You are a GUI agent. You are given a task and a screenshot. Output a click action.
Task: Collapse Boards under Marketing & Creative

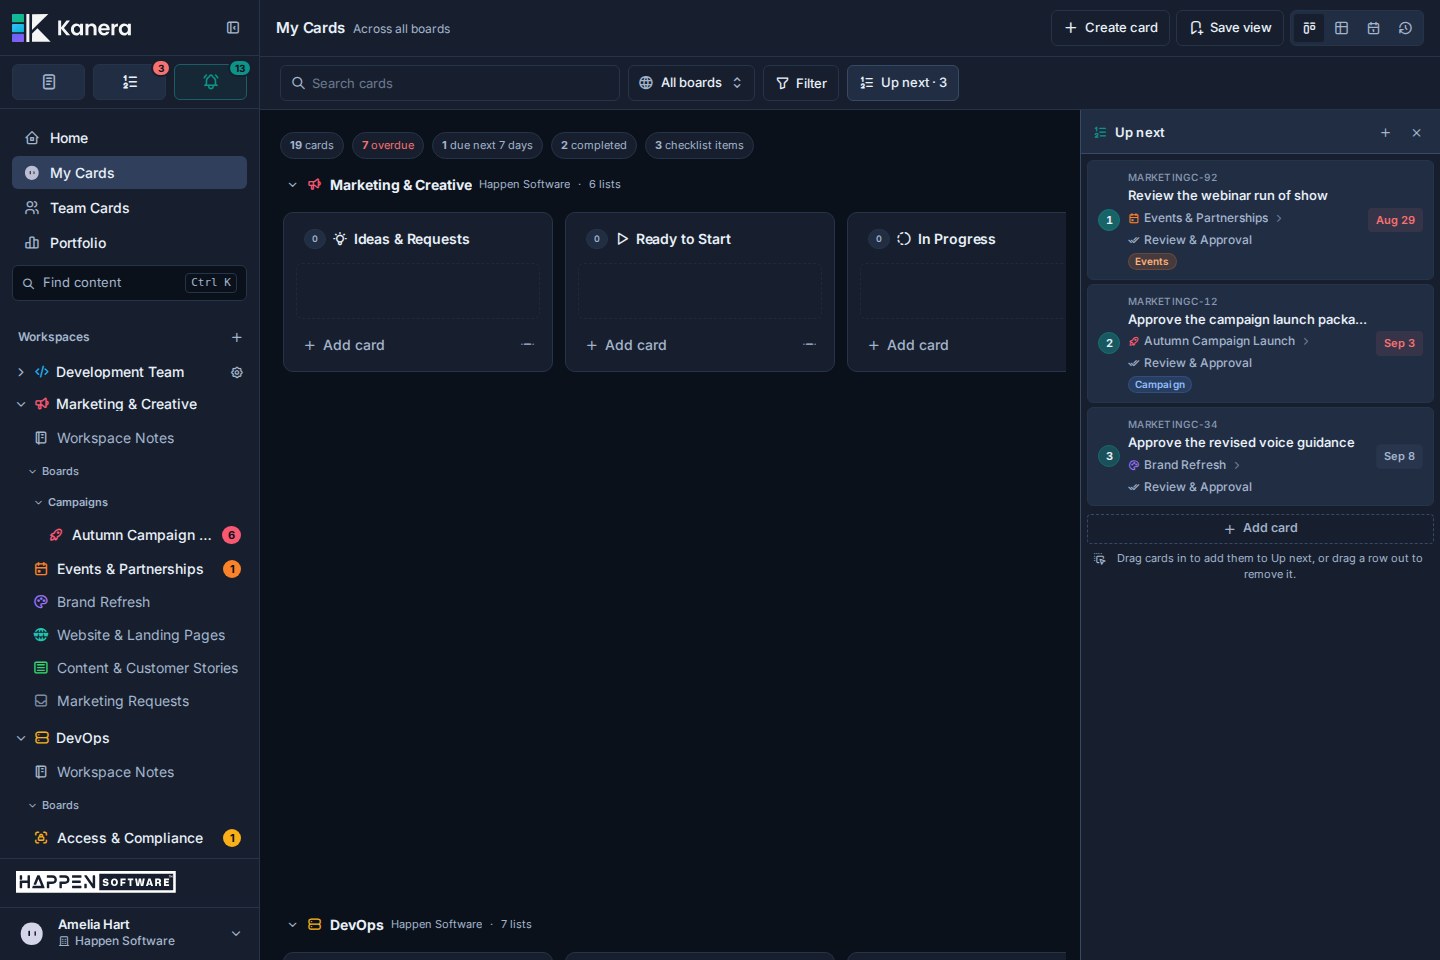(x=33, y=471)
